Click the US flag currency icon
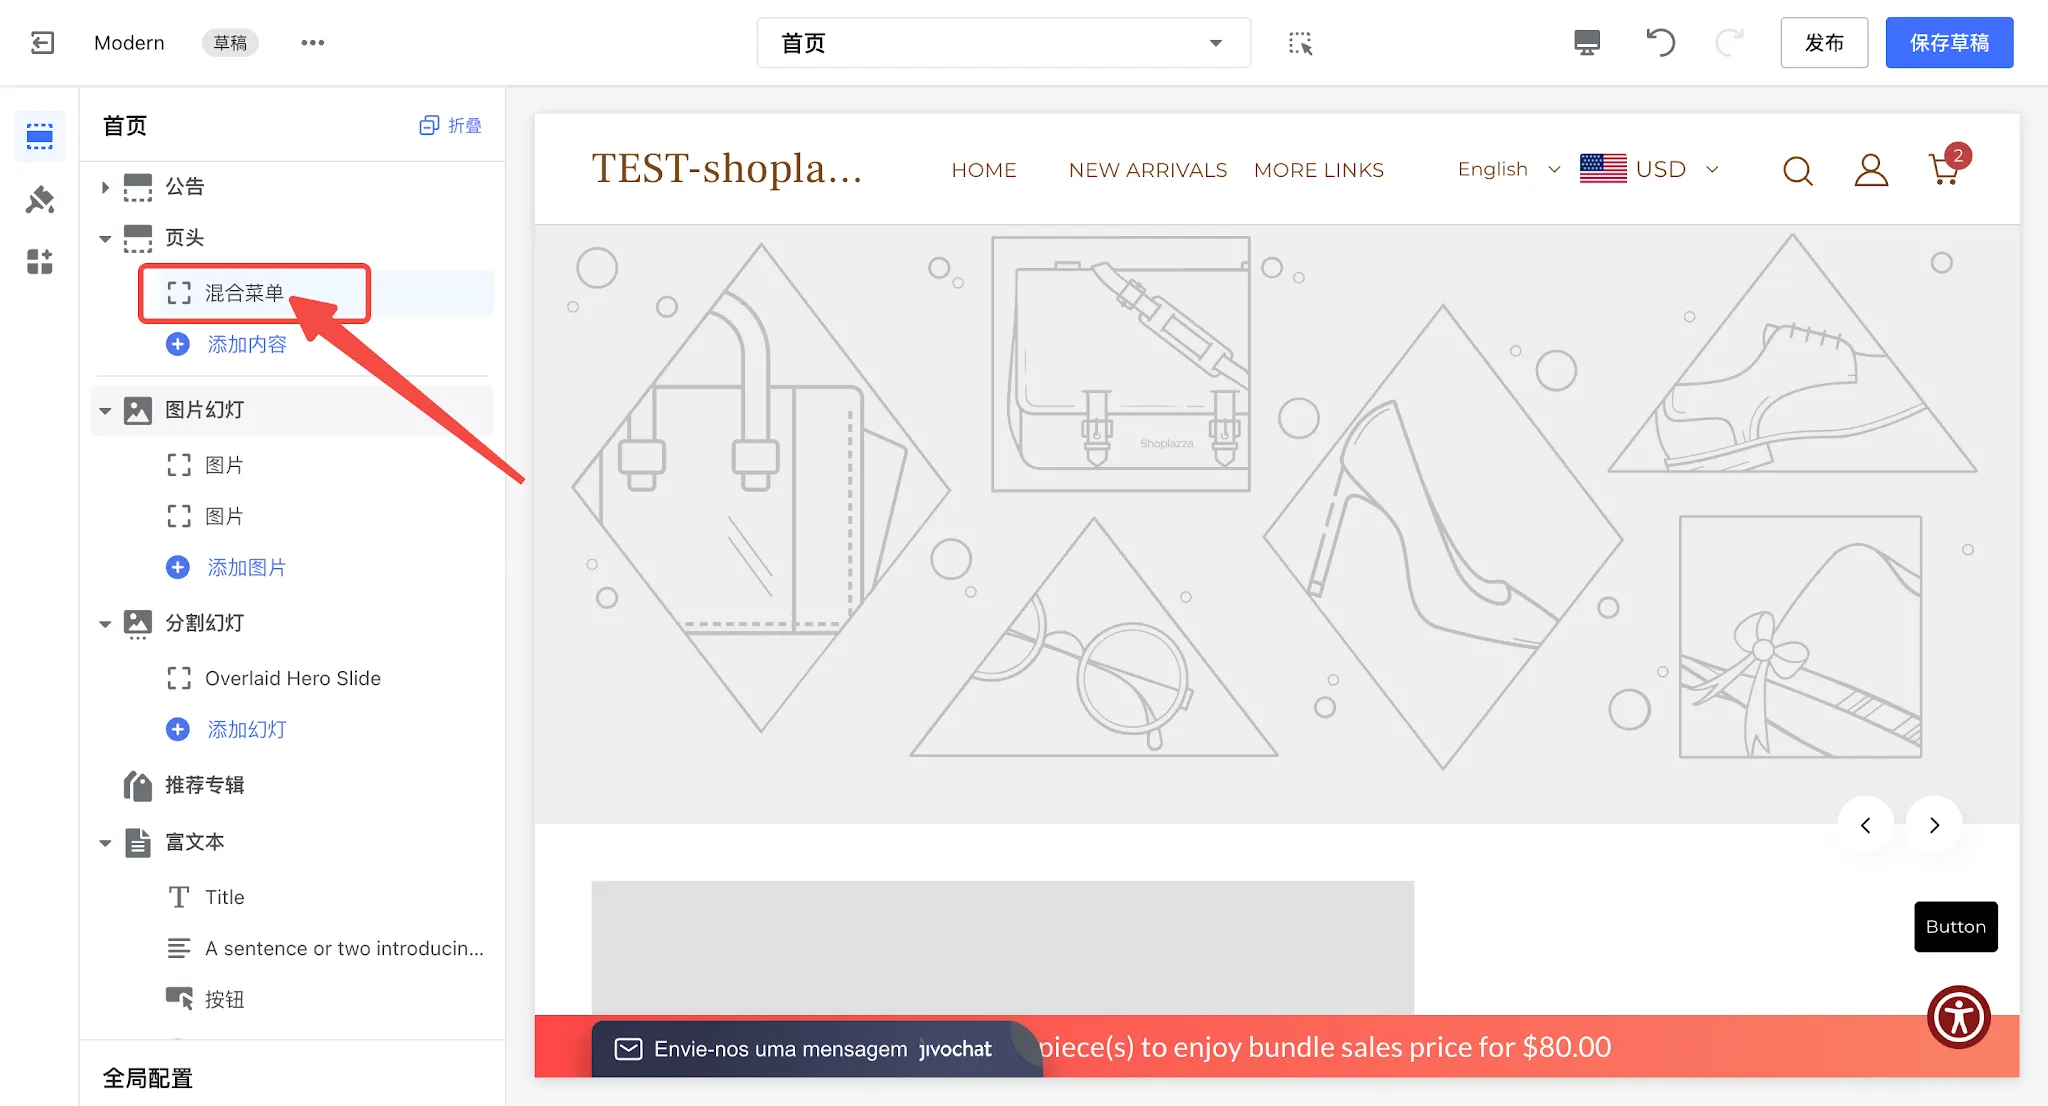The image size is (2048, 1106). pos(1603,169)
